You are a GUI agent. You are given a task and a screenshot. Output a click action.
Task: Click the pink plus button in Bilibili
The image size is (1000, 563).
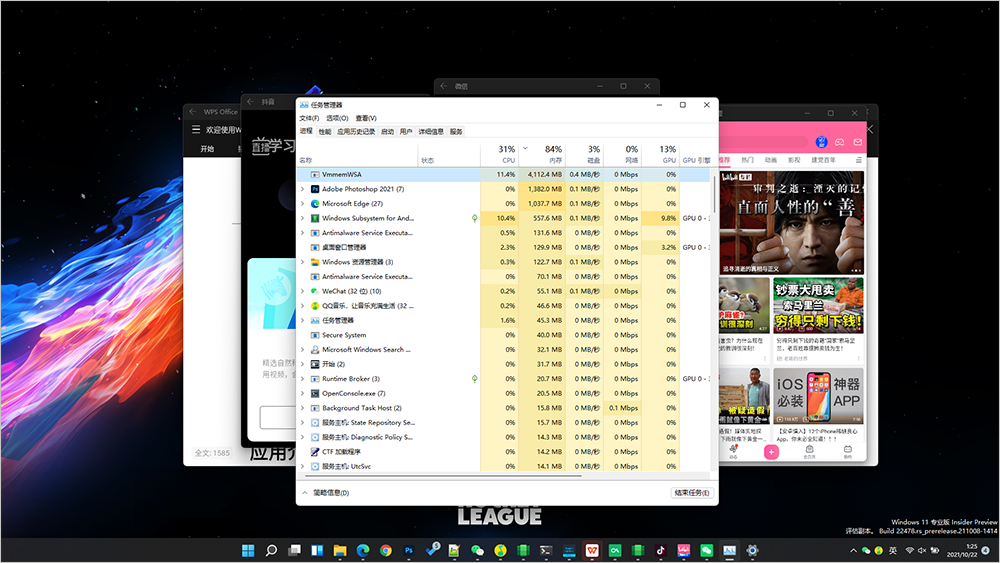pos(771,452)
